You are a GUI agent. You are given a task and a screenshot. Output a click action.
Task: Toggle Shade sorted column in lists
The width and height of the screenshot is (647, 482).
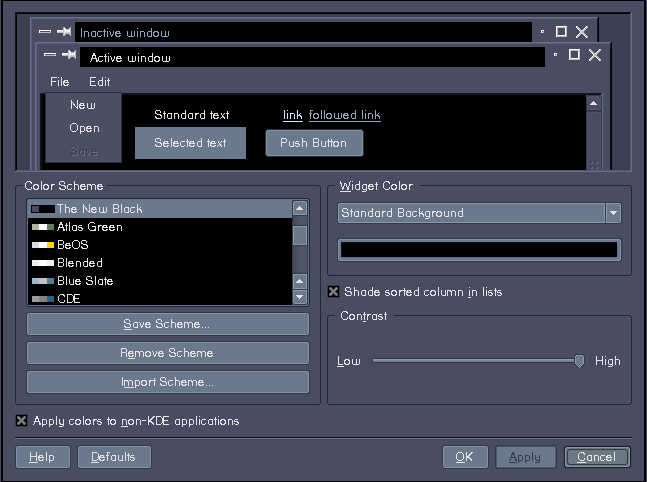coord(333,292)
